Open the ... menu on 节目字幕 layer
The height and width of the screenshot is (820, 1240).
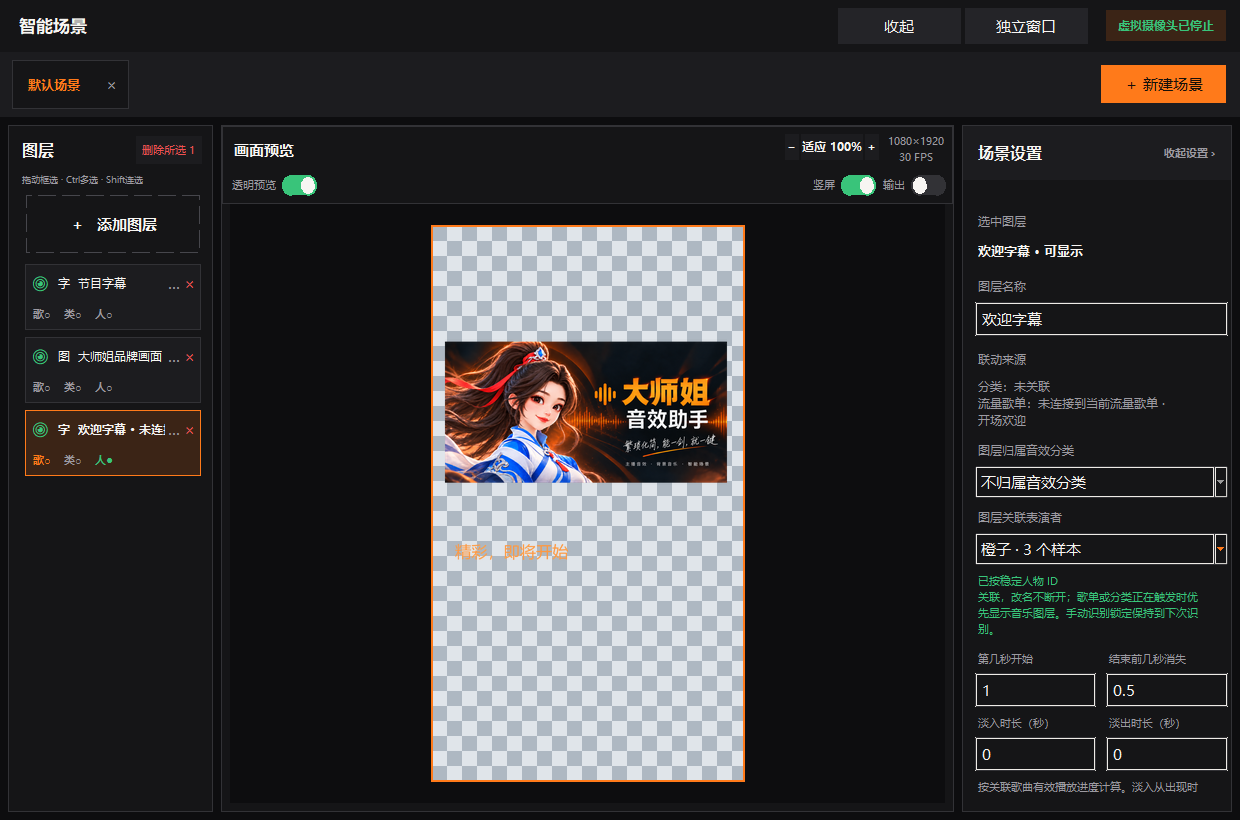(x=174, y=285)
